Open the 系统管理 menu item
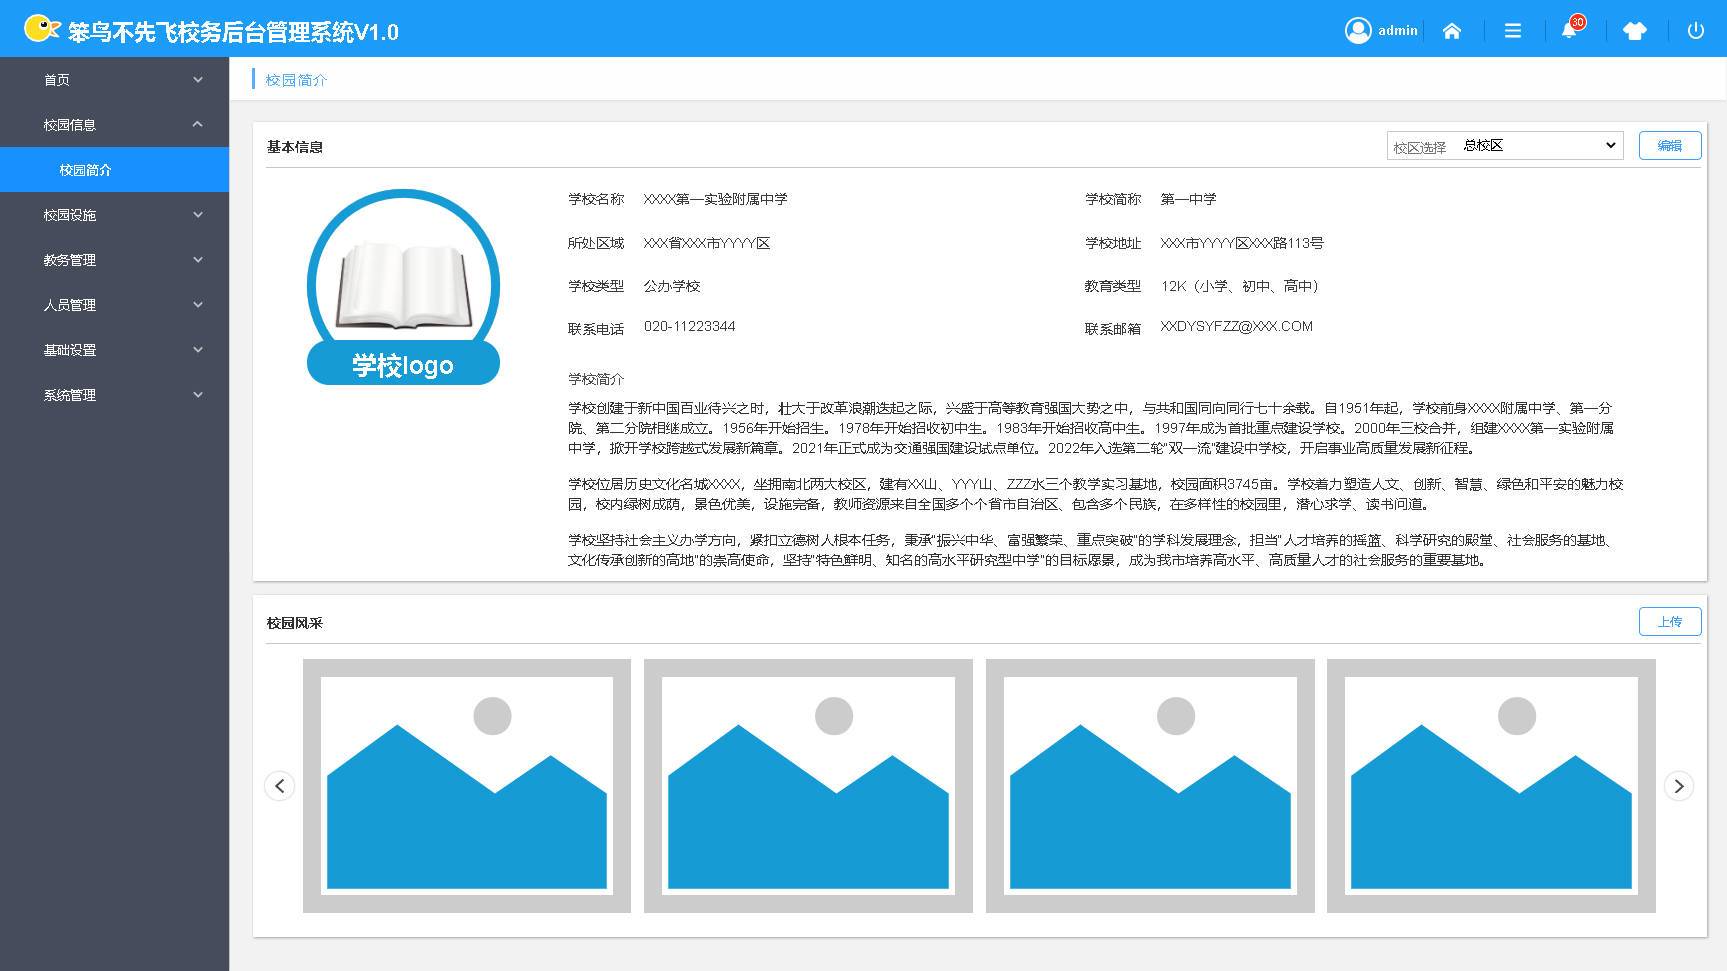 [x=114, y=395]
